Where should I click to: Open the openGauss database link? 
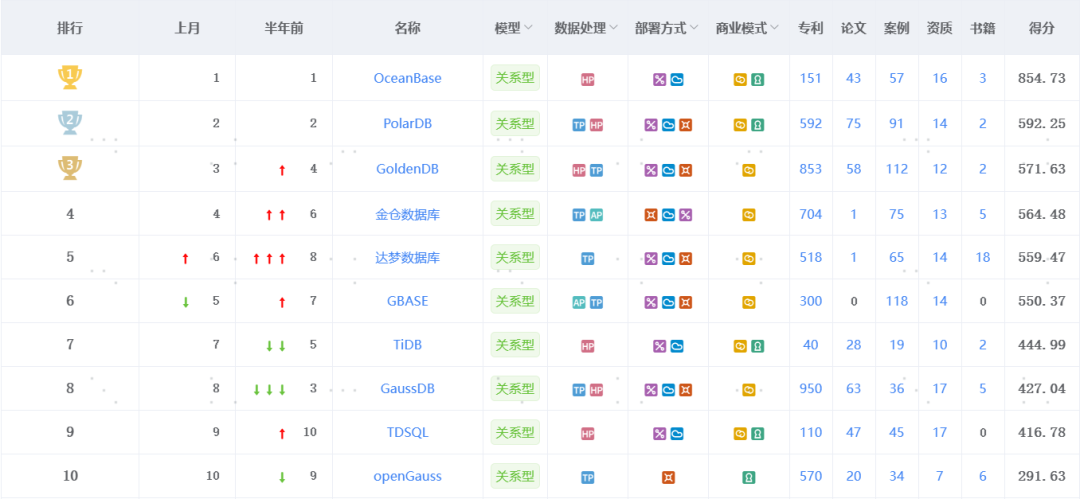(x=408, y=476)
